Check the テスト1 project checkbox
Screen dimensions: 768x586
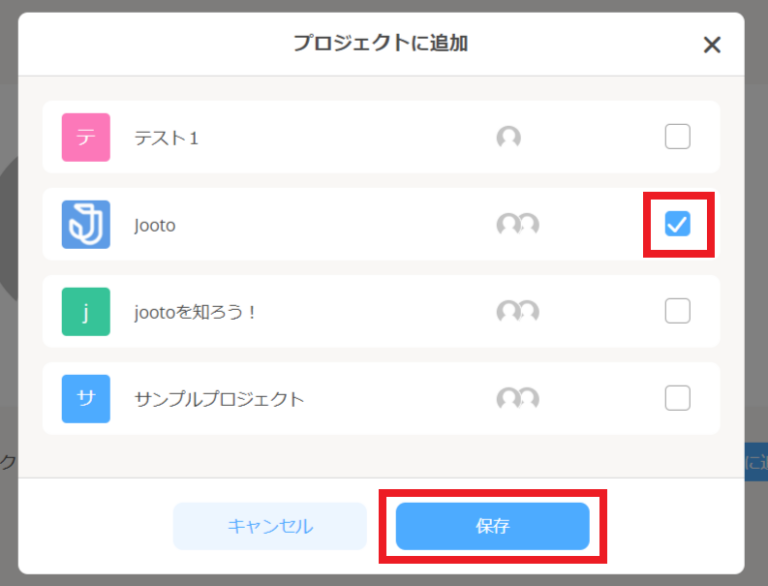pos(678,137)
